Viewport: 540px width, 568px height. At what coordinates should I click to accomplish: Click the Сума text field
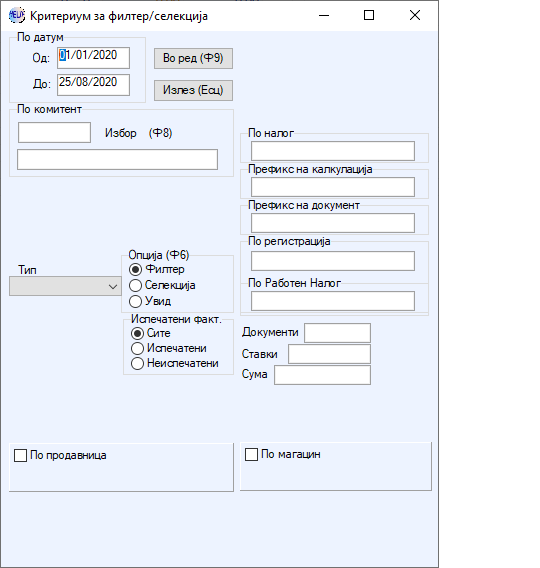coord(322,375)
